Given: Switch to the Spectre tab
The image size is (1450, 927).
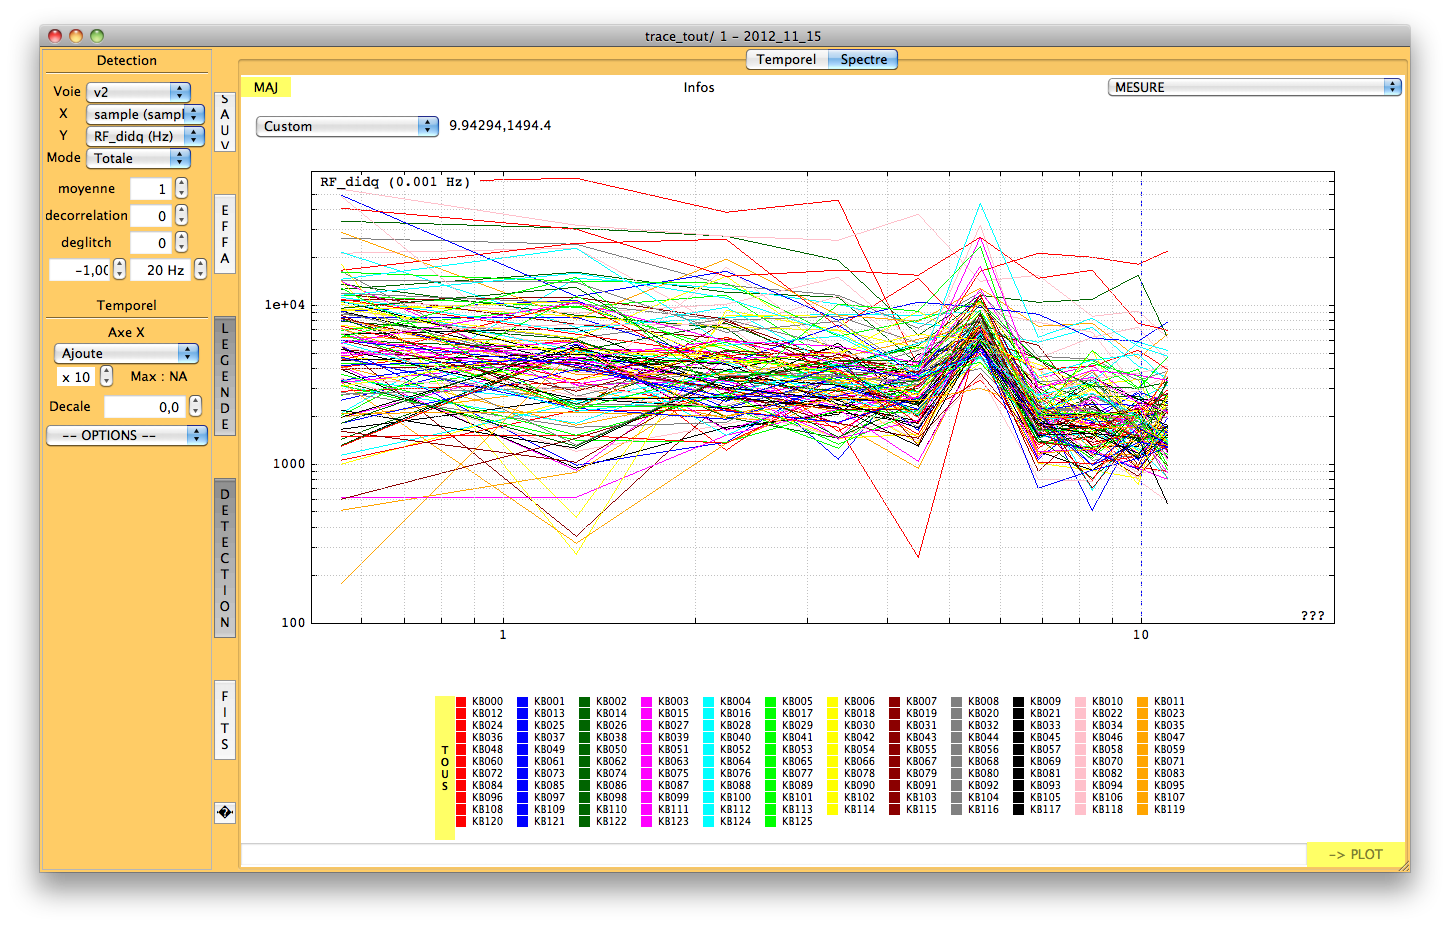Looking at the screenshot, I should (x=863, y=60).
